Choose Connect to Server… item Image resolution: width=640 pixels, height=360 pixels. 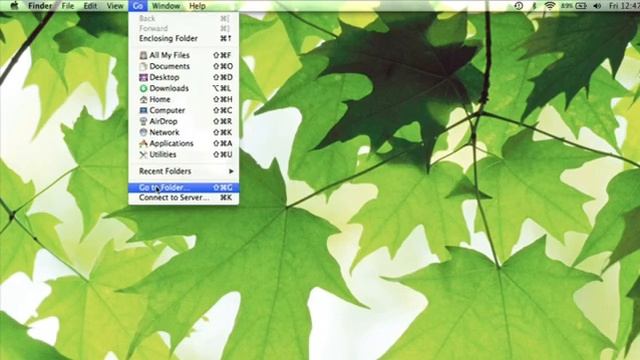[x=184, y=198]
